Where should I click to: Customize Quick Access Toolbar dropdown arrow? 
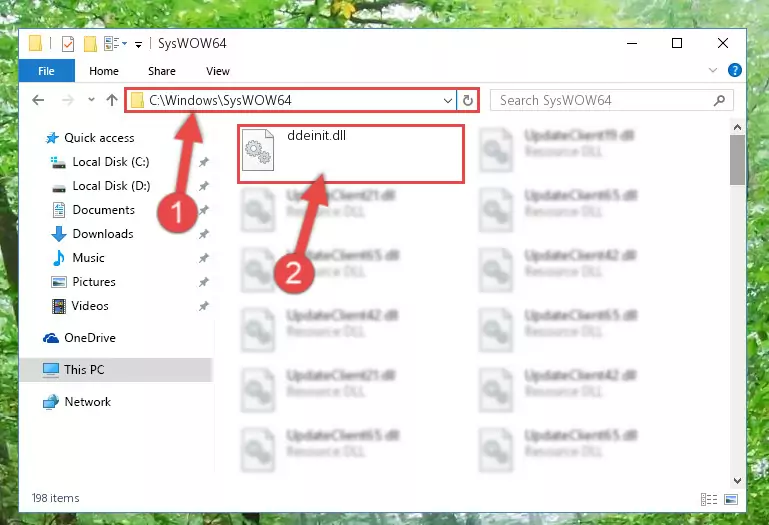tap(138, 45)
